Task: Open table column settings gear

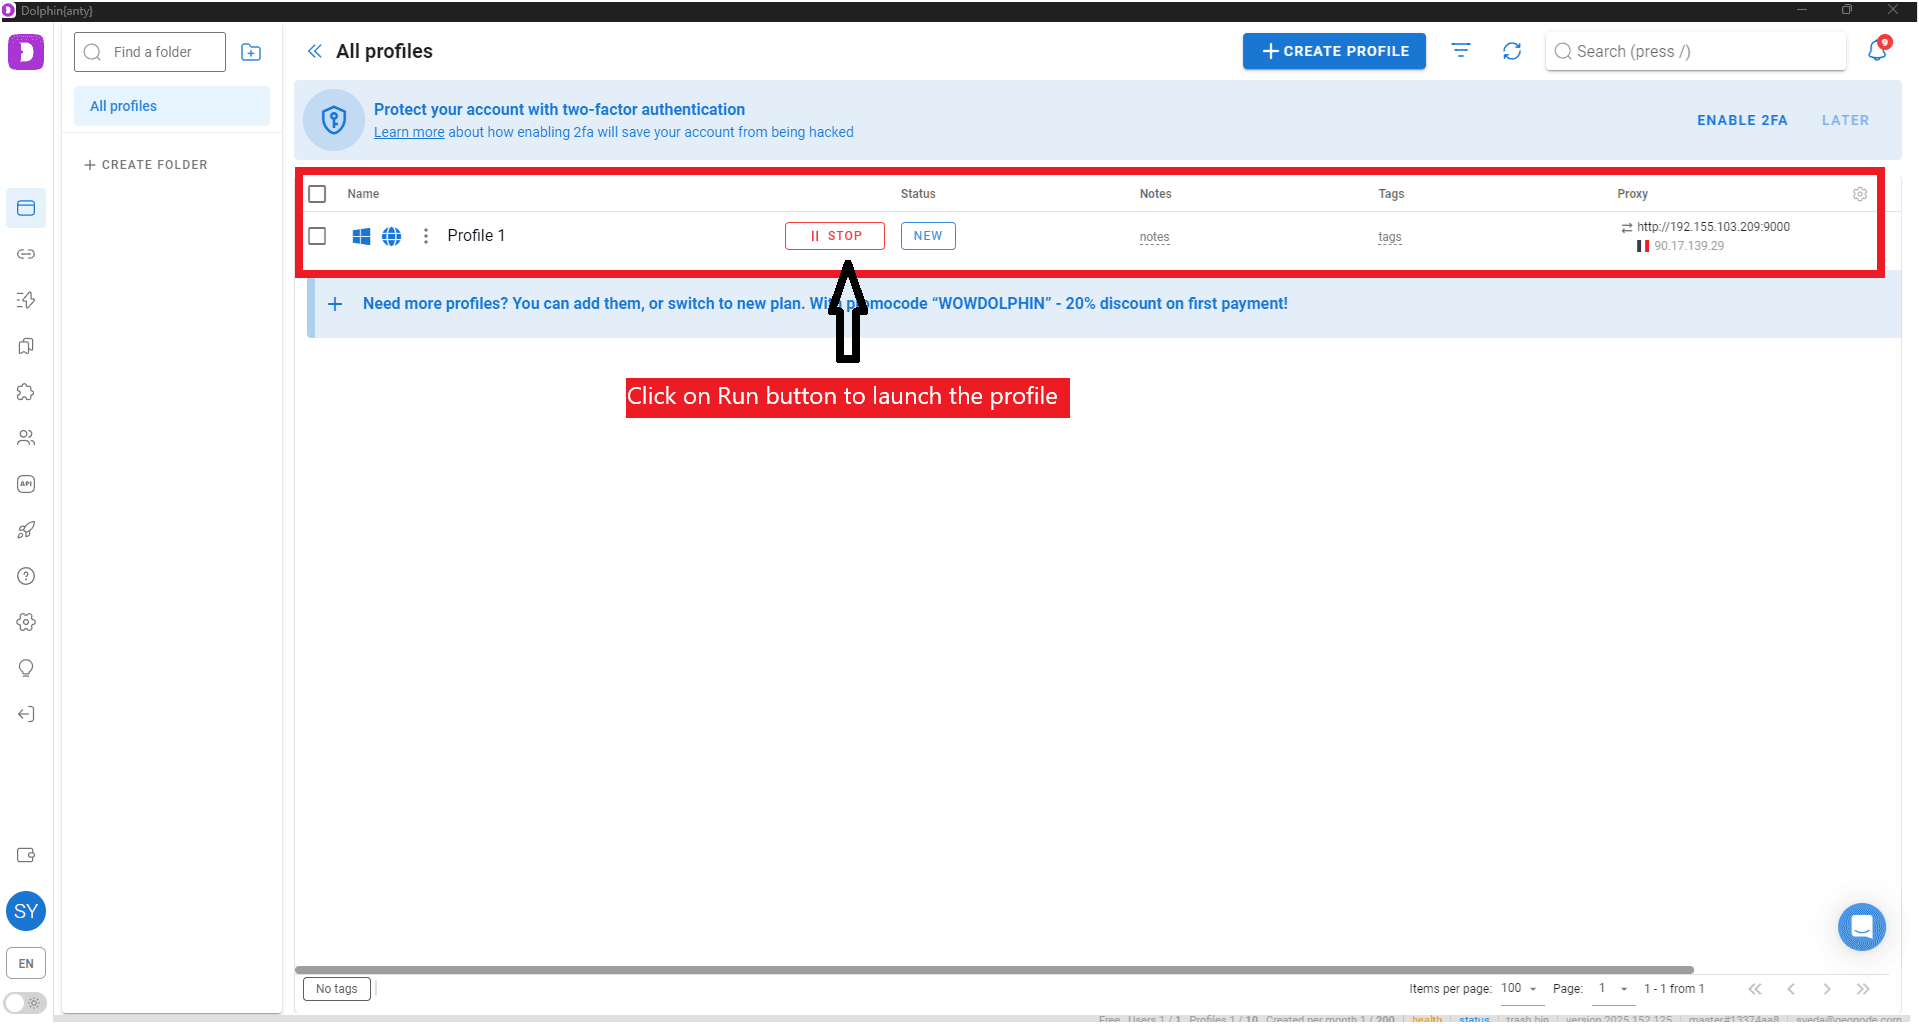Action: 1859,194
